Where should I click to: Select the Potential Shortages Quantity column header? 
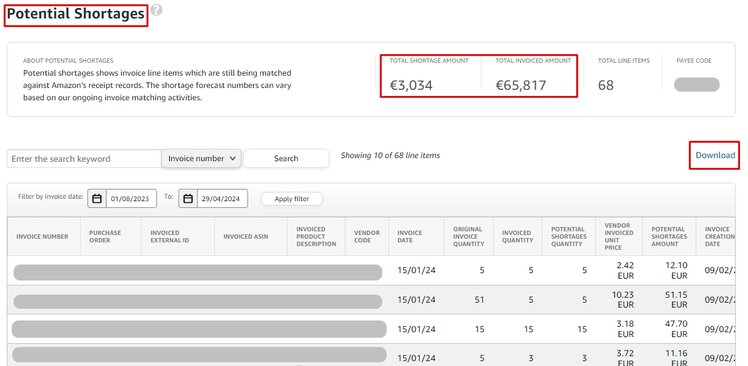569,237
